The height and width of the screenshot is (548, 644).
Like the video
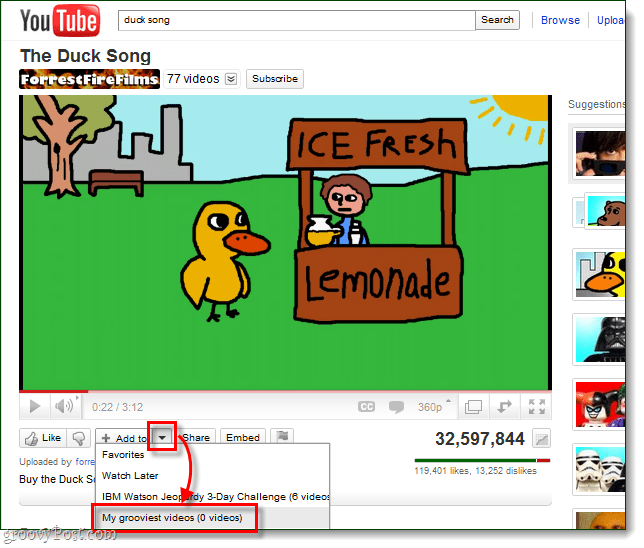pyautogui.click(x=43, y=438)
